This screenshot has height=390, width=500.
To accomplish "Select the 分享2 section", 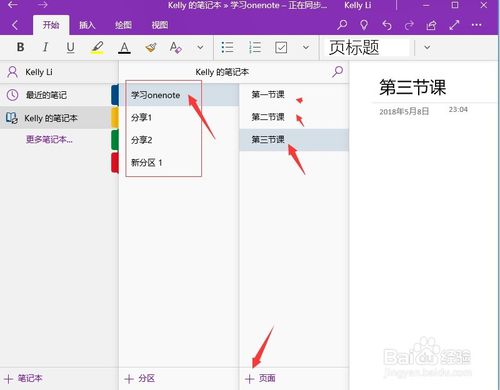I will pyautogui.click(x=179, y=140).
